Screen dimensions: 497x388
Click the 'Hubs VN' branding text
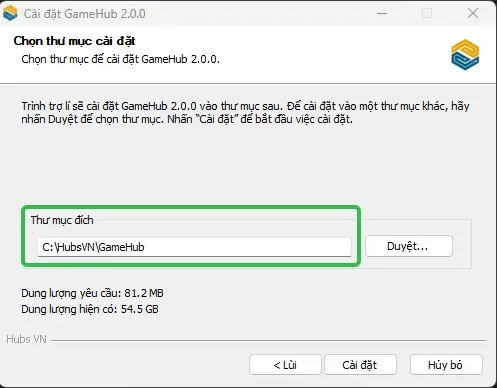[26, 339]
